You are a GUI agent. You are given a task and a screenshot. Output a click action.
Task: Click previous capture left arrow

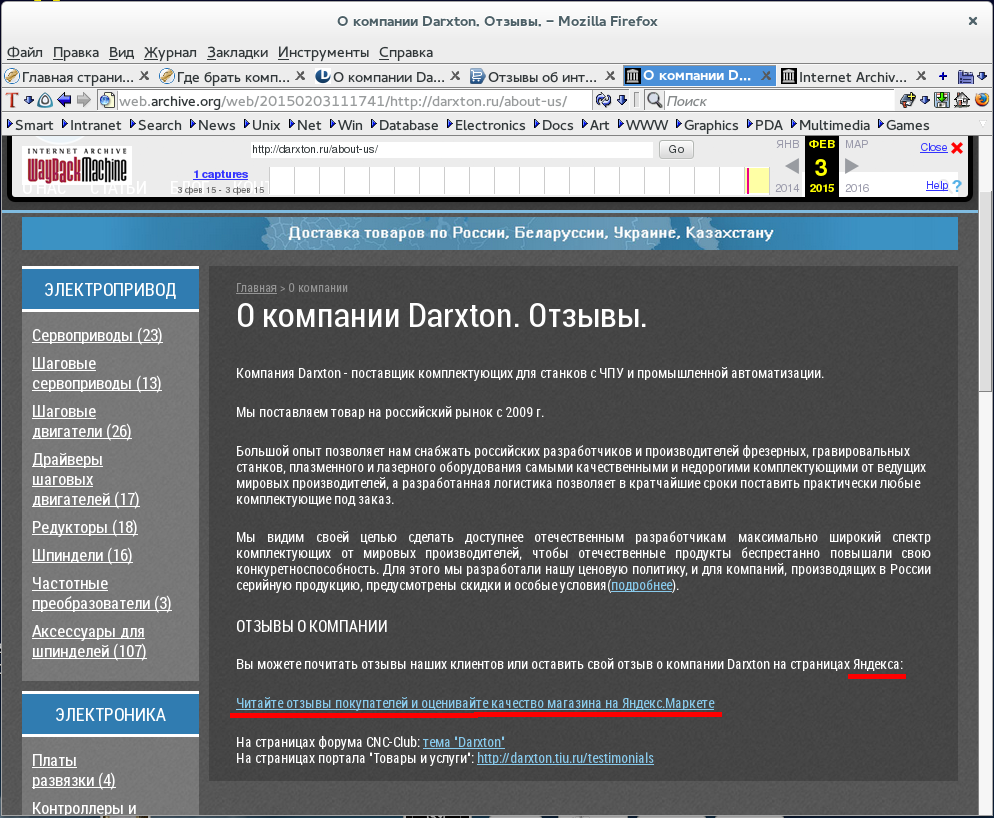791,166
